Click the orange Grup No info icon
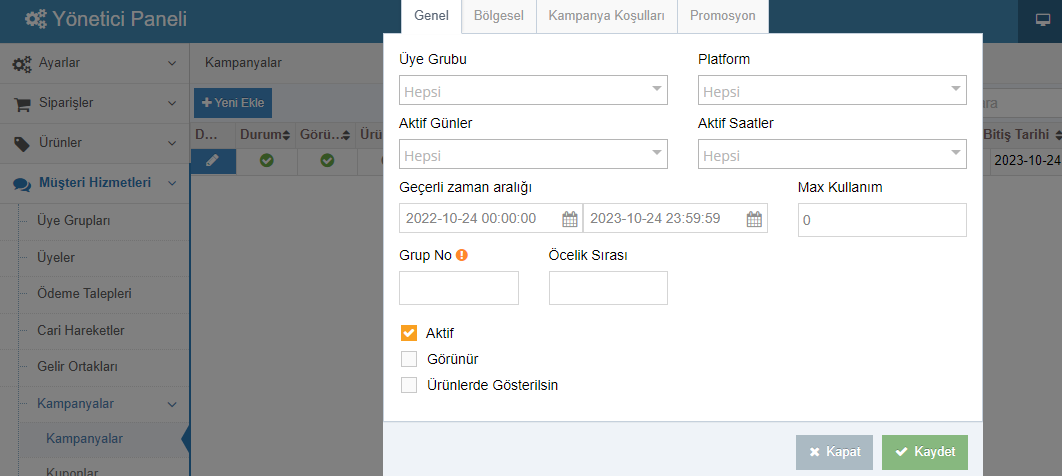 (462, 255)
